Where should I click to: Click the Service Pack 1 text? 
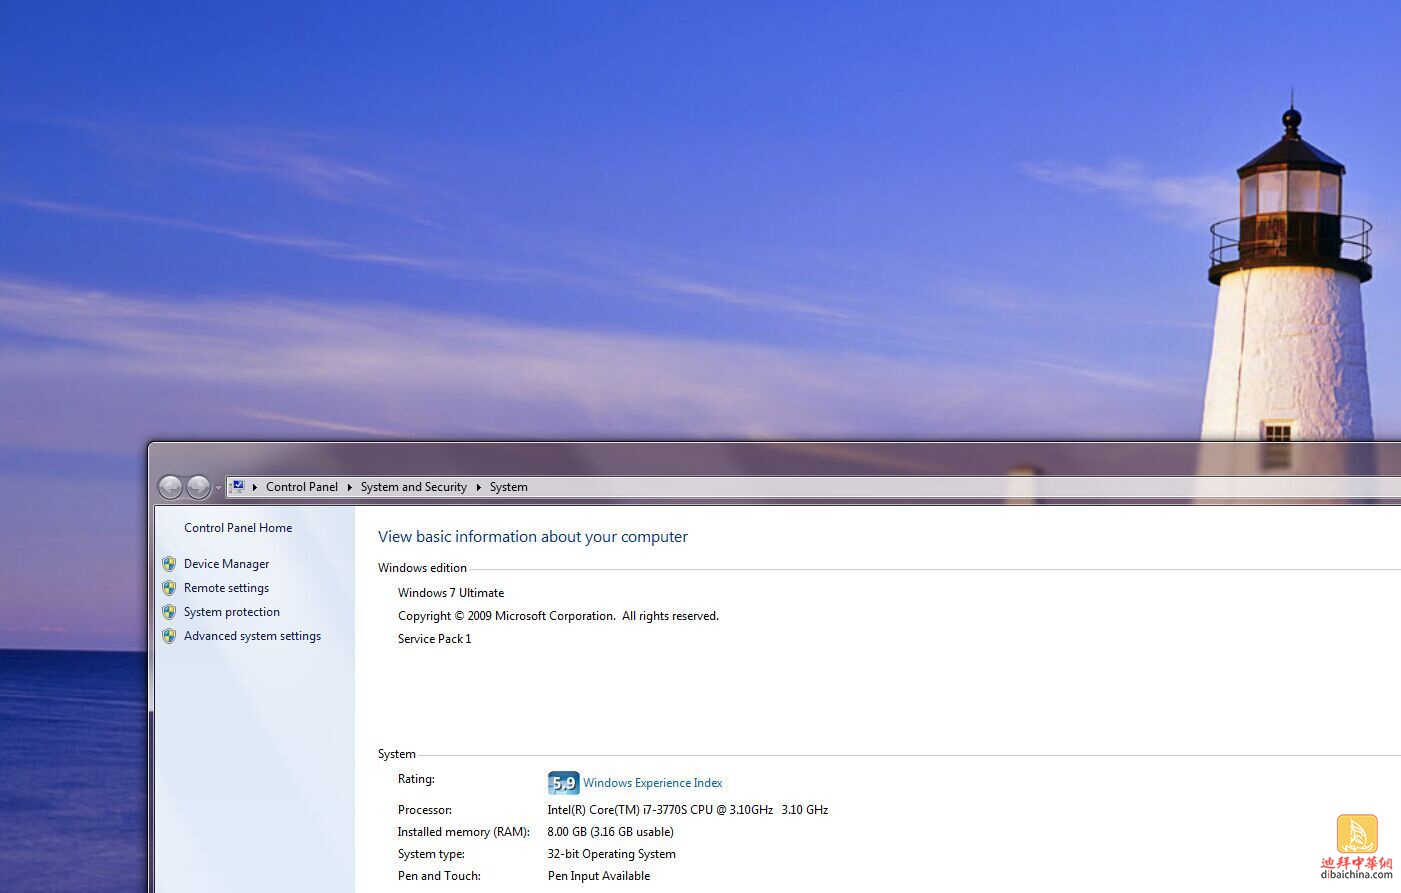[434, 639]
